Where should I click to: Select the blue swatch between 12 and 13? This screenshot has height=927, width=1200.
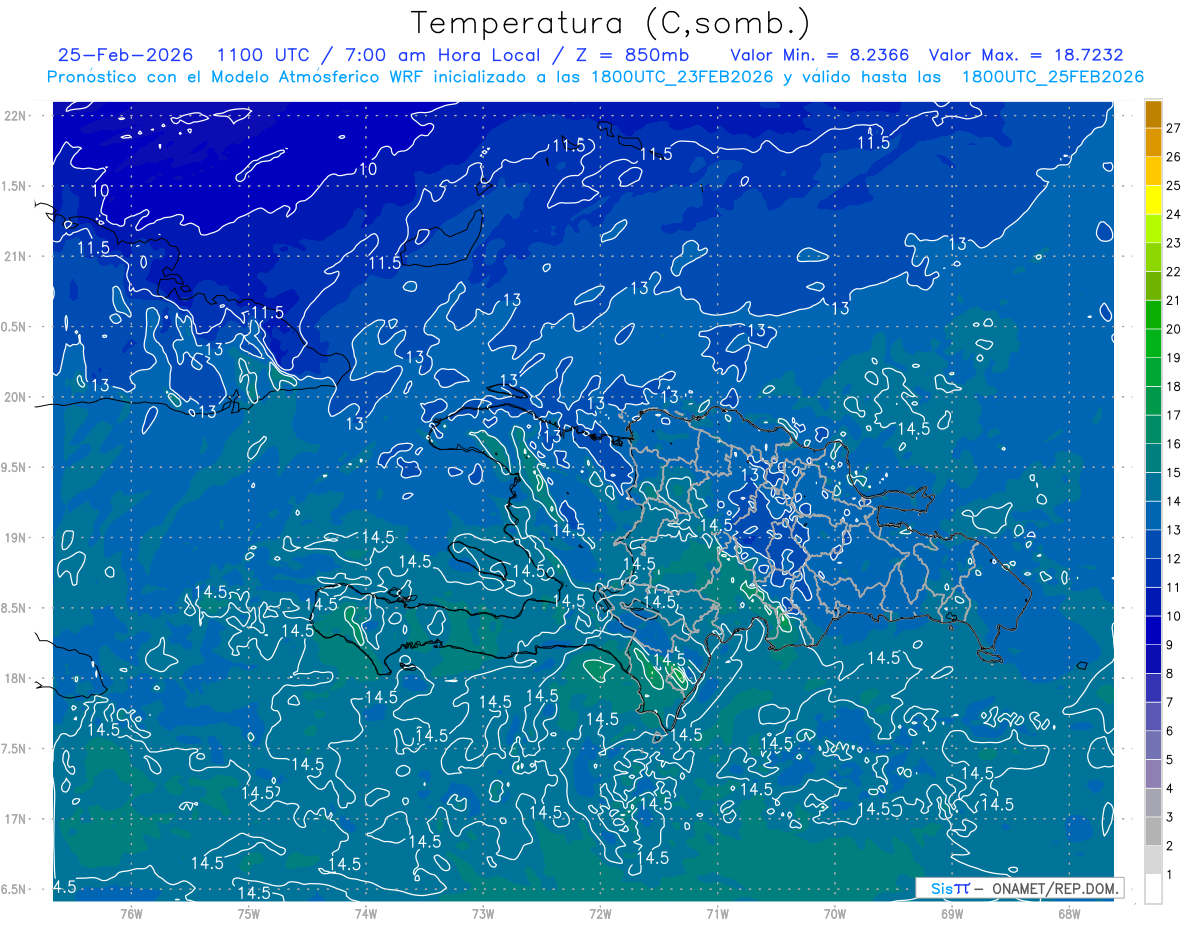coord(1153,544)
